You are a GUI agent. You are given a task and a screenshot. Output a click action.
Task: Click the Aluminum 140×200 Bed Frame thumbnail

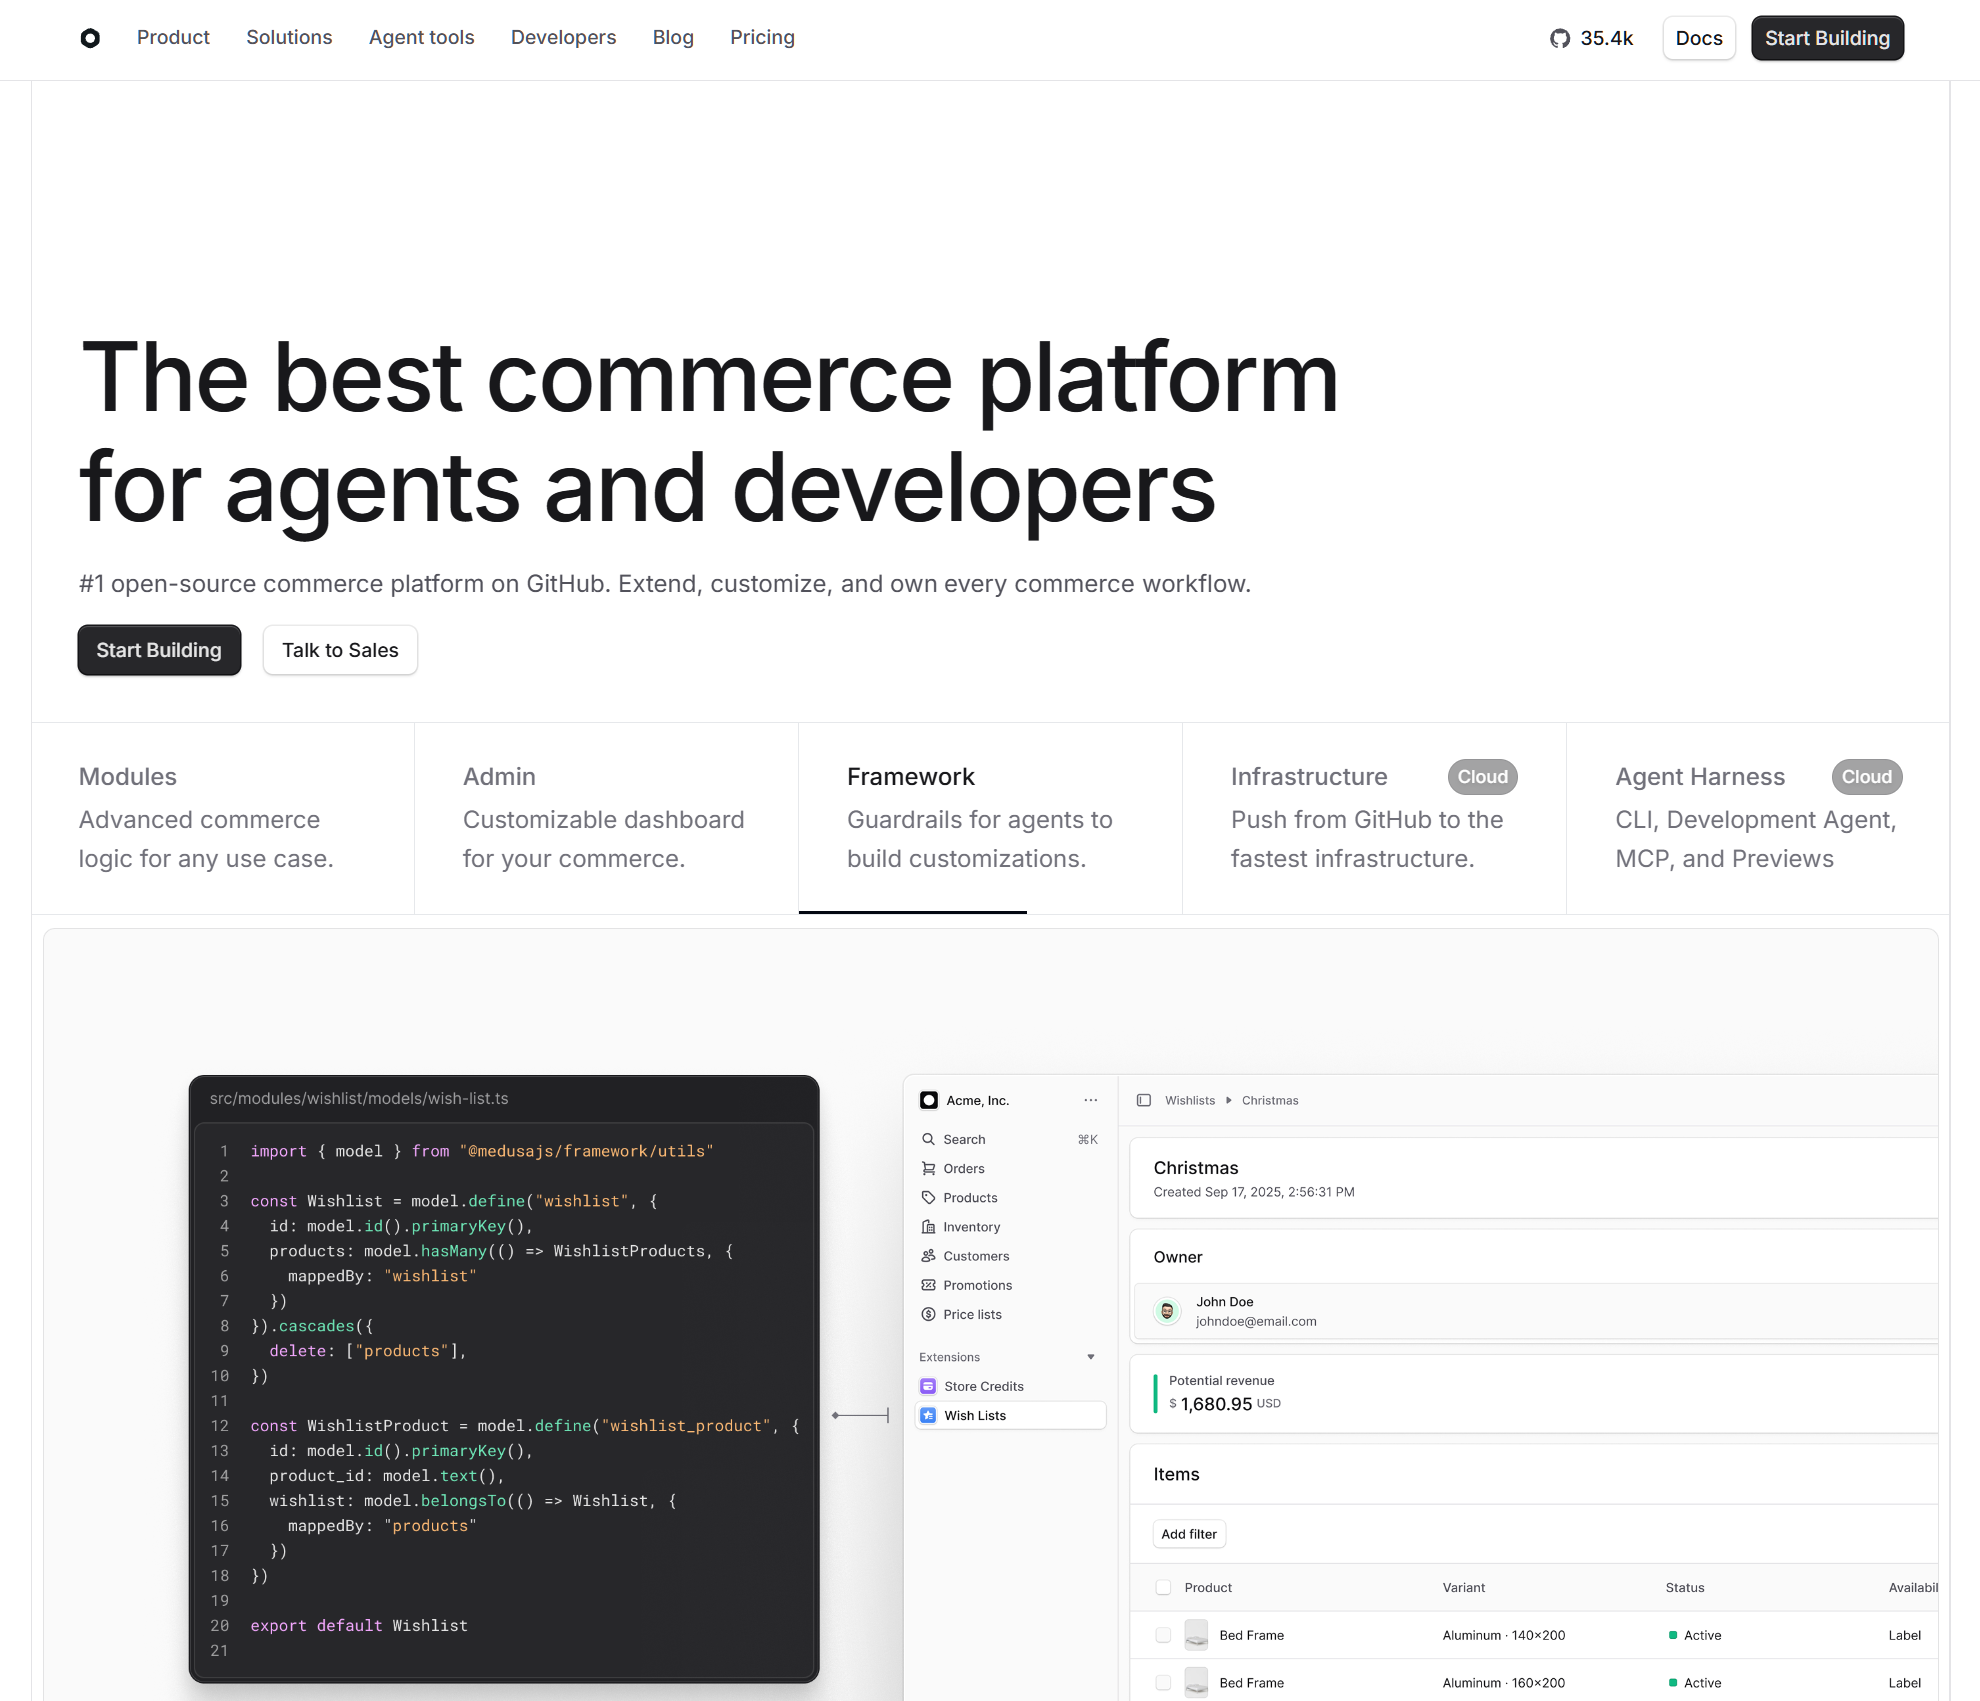pyautogui.click(x=1196, y=1635)
